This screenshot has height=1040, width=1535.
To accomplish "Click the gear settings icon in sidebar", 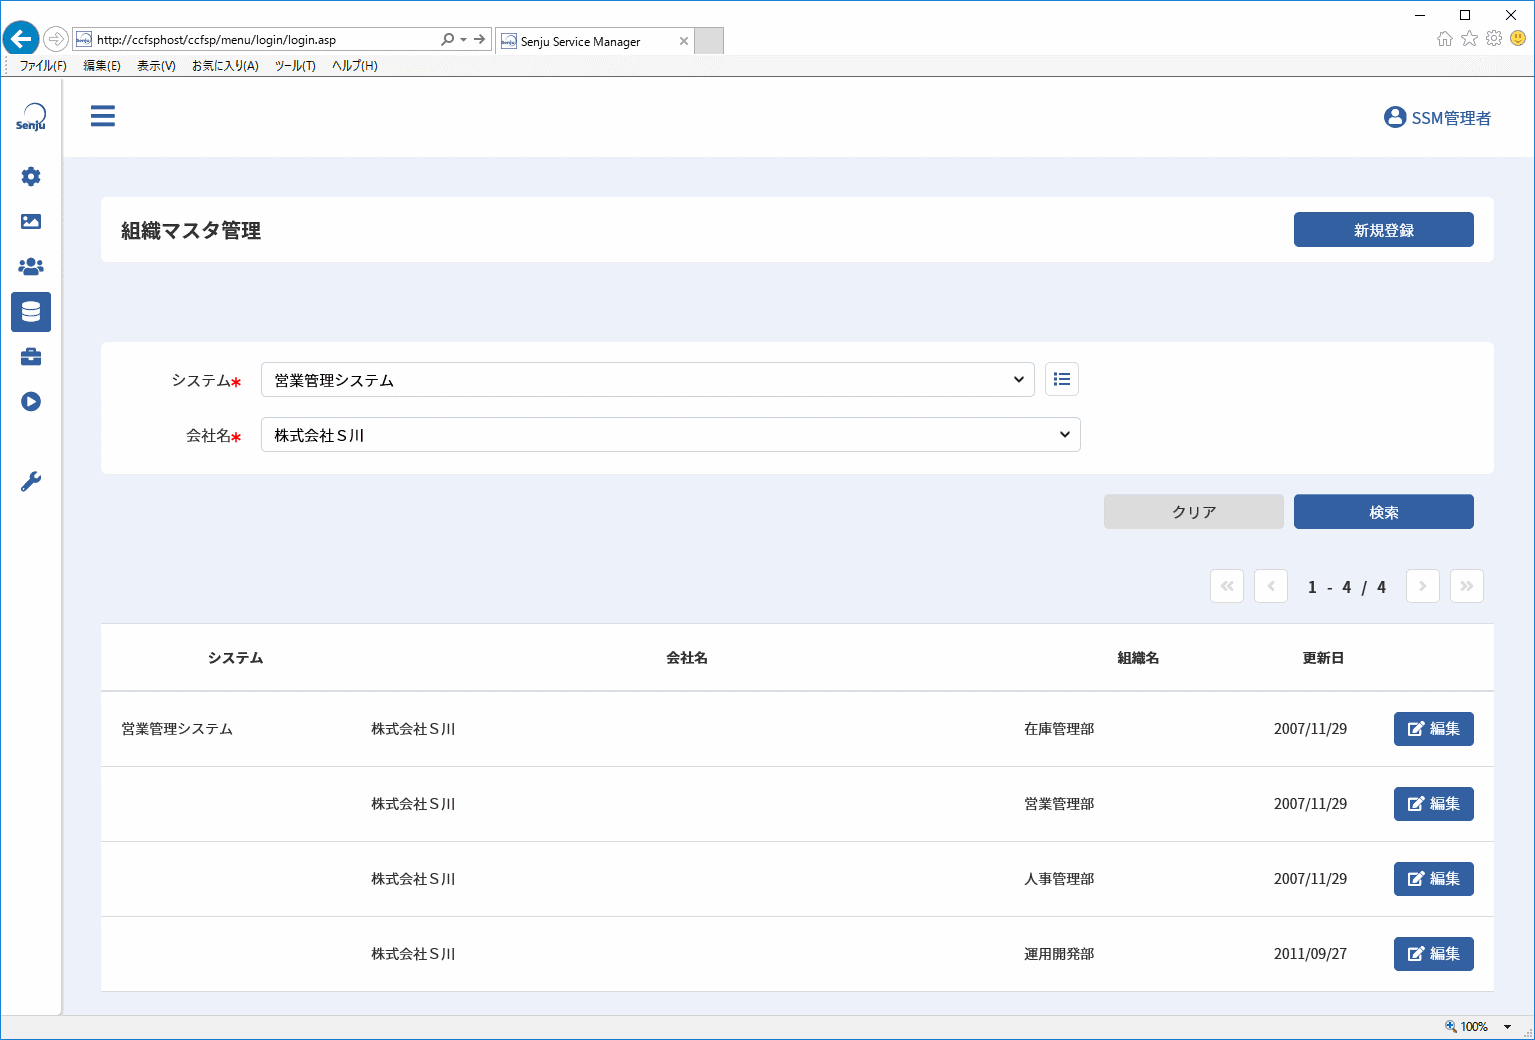I will pos(31,177).
